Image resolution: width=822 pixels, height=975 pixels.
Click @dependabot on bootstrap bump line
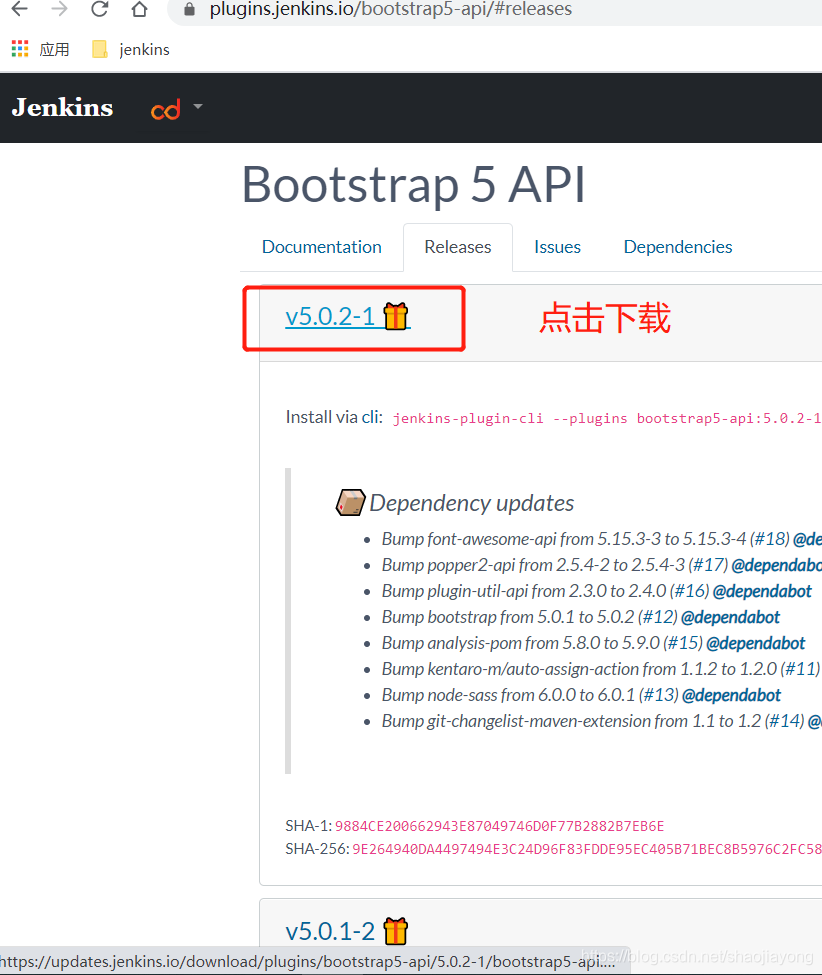731,617
